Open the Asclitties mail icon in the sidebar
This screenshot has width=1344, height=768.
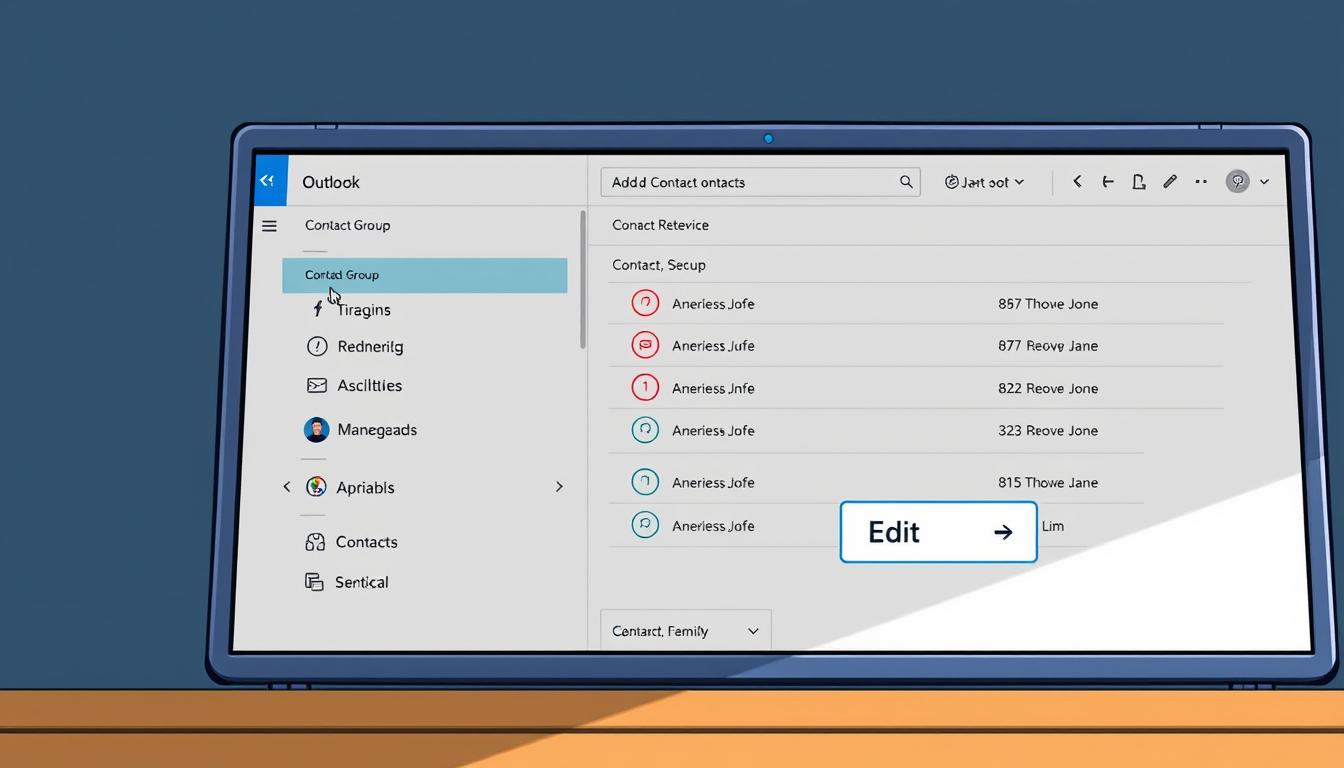(316, 385)
